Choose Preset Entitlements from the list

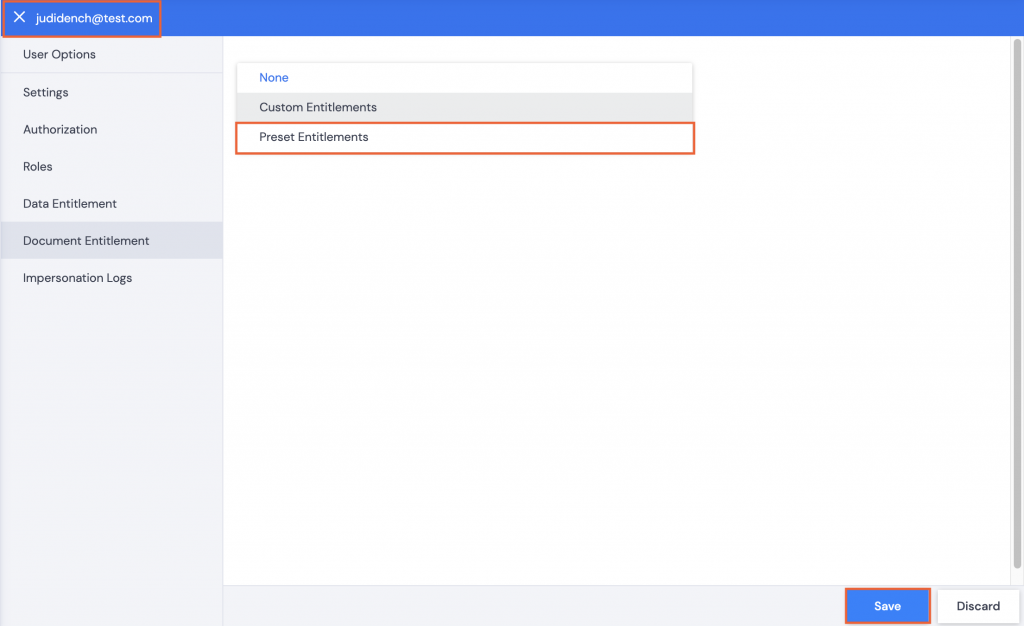point(464,137)
